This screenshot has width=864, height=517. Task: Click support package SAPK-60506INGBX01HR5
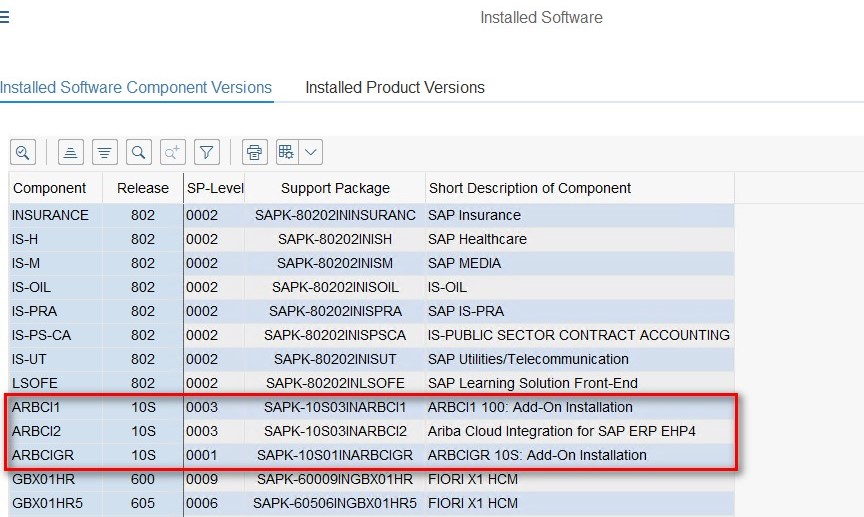(x=335, y=503)
